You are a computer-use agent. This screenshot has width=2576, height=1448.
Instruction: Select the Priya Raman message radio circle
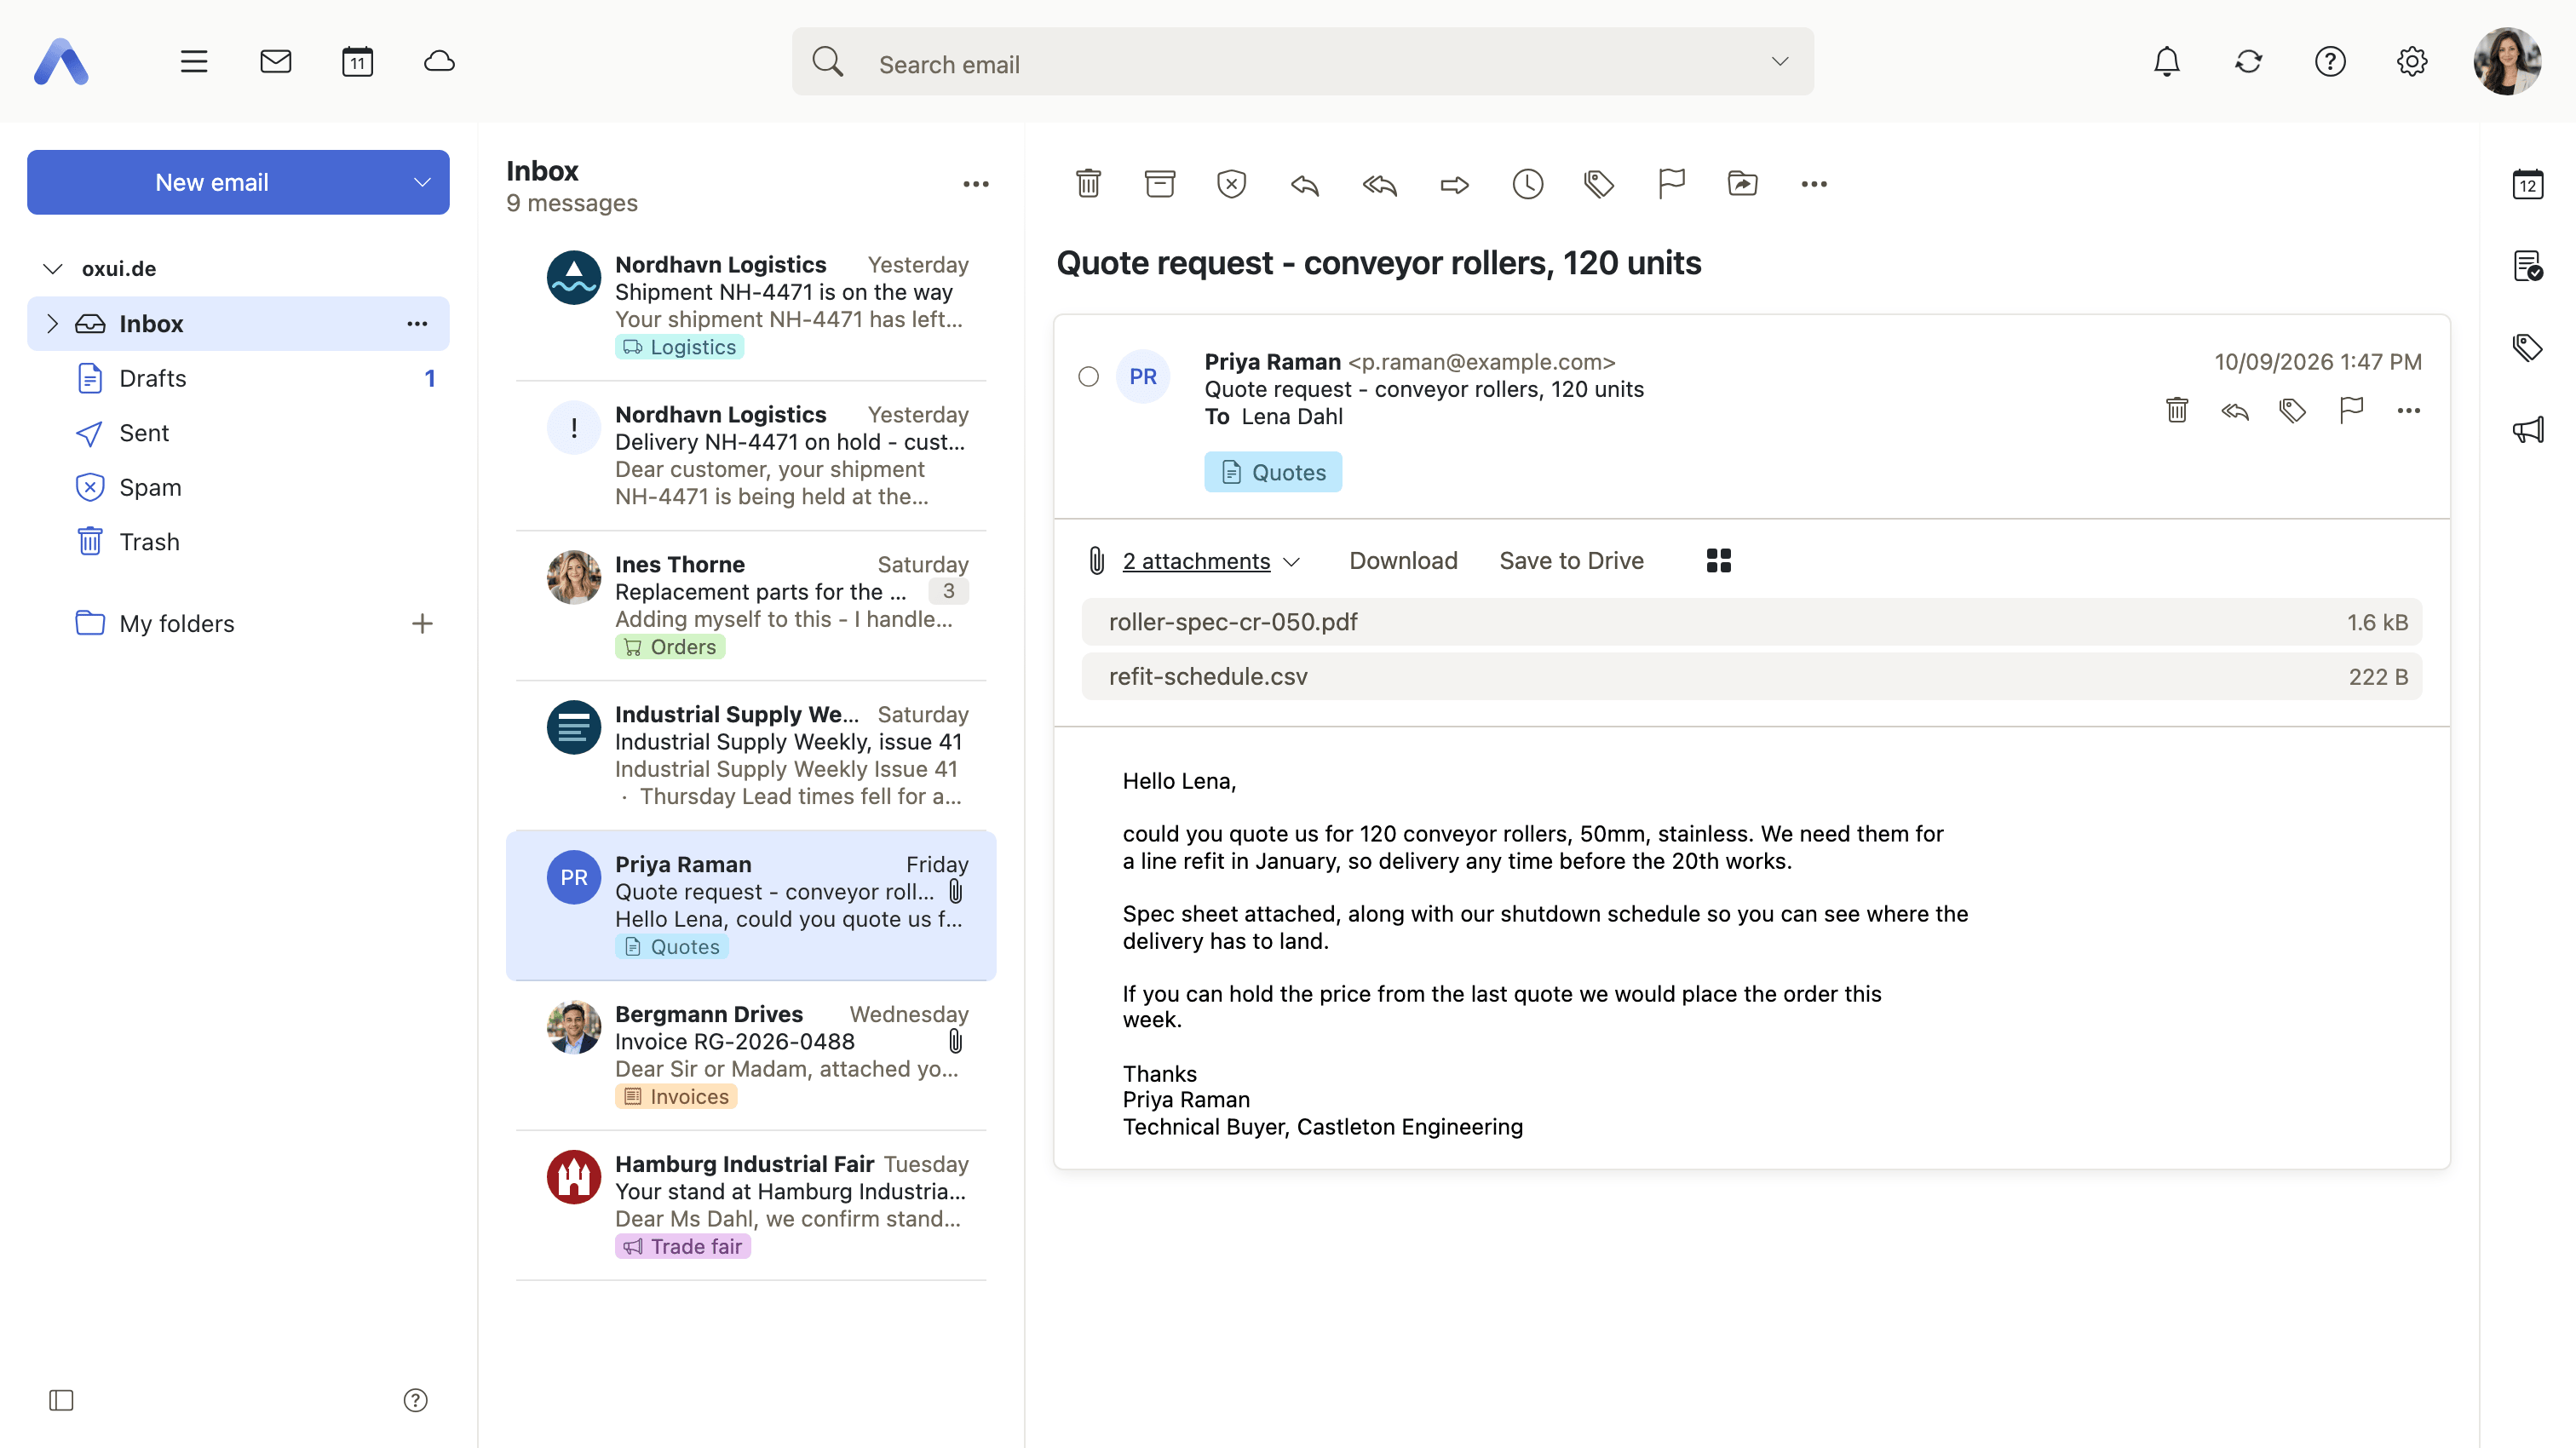click(x=1088, y=376)
